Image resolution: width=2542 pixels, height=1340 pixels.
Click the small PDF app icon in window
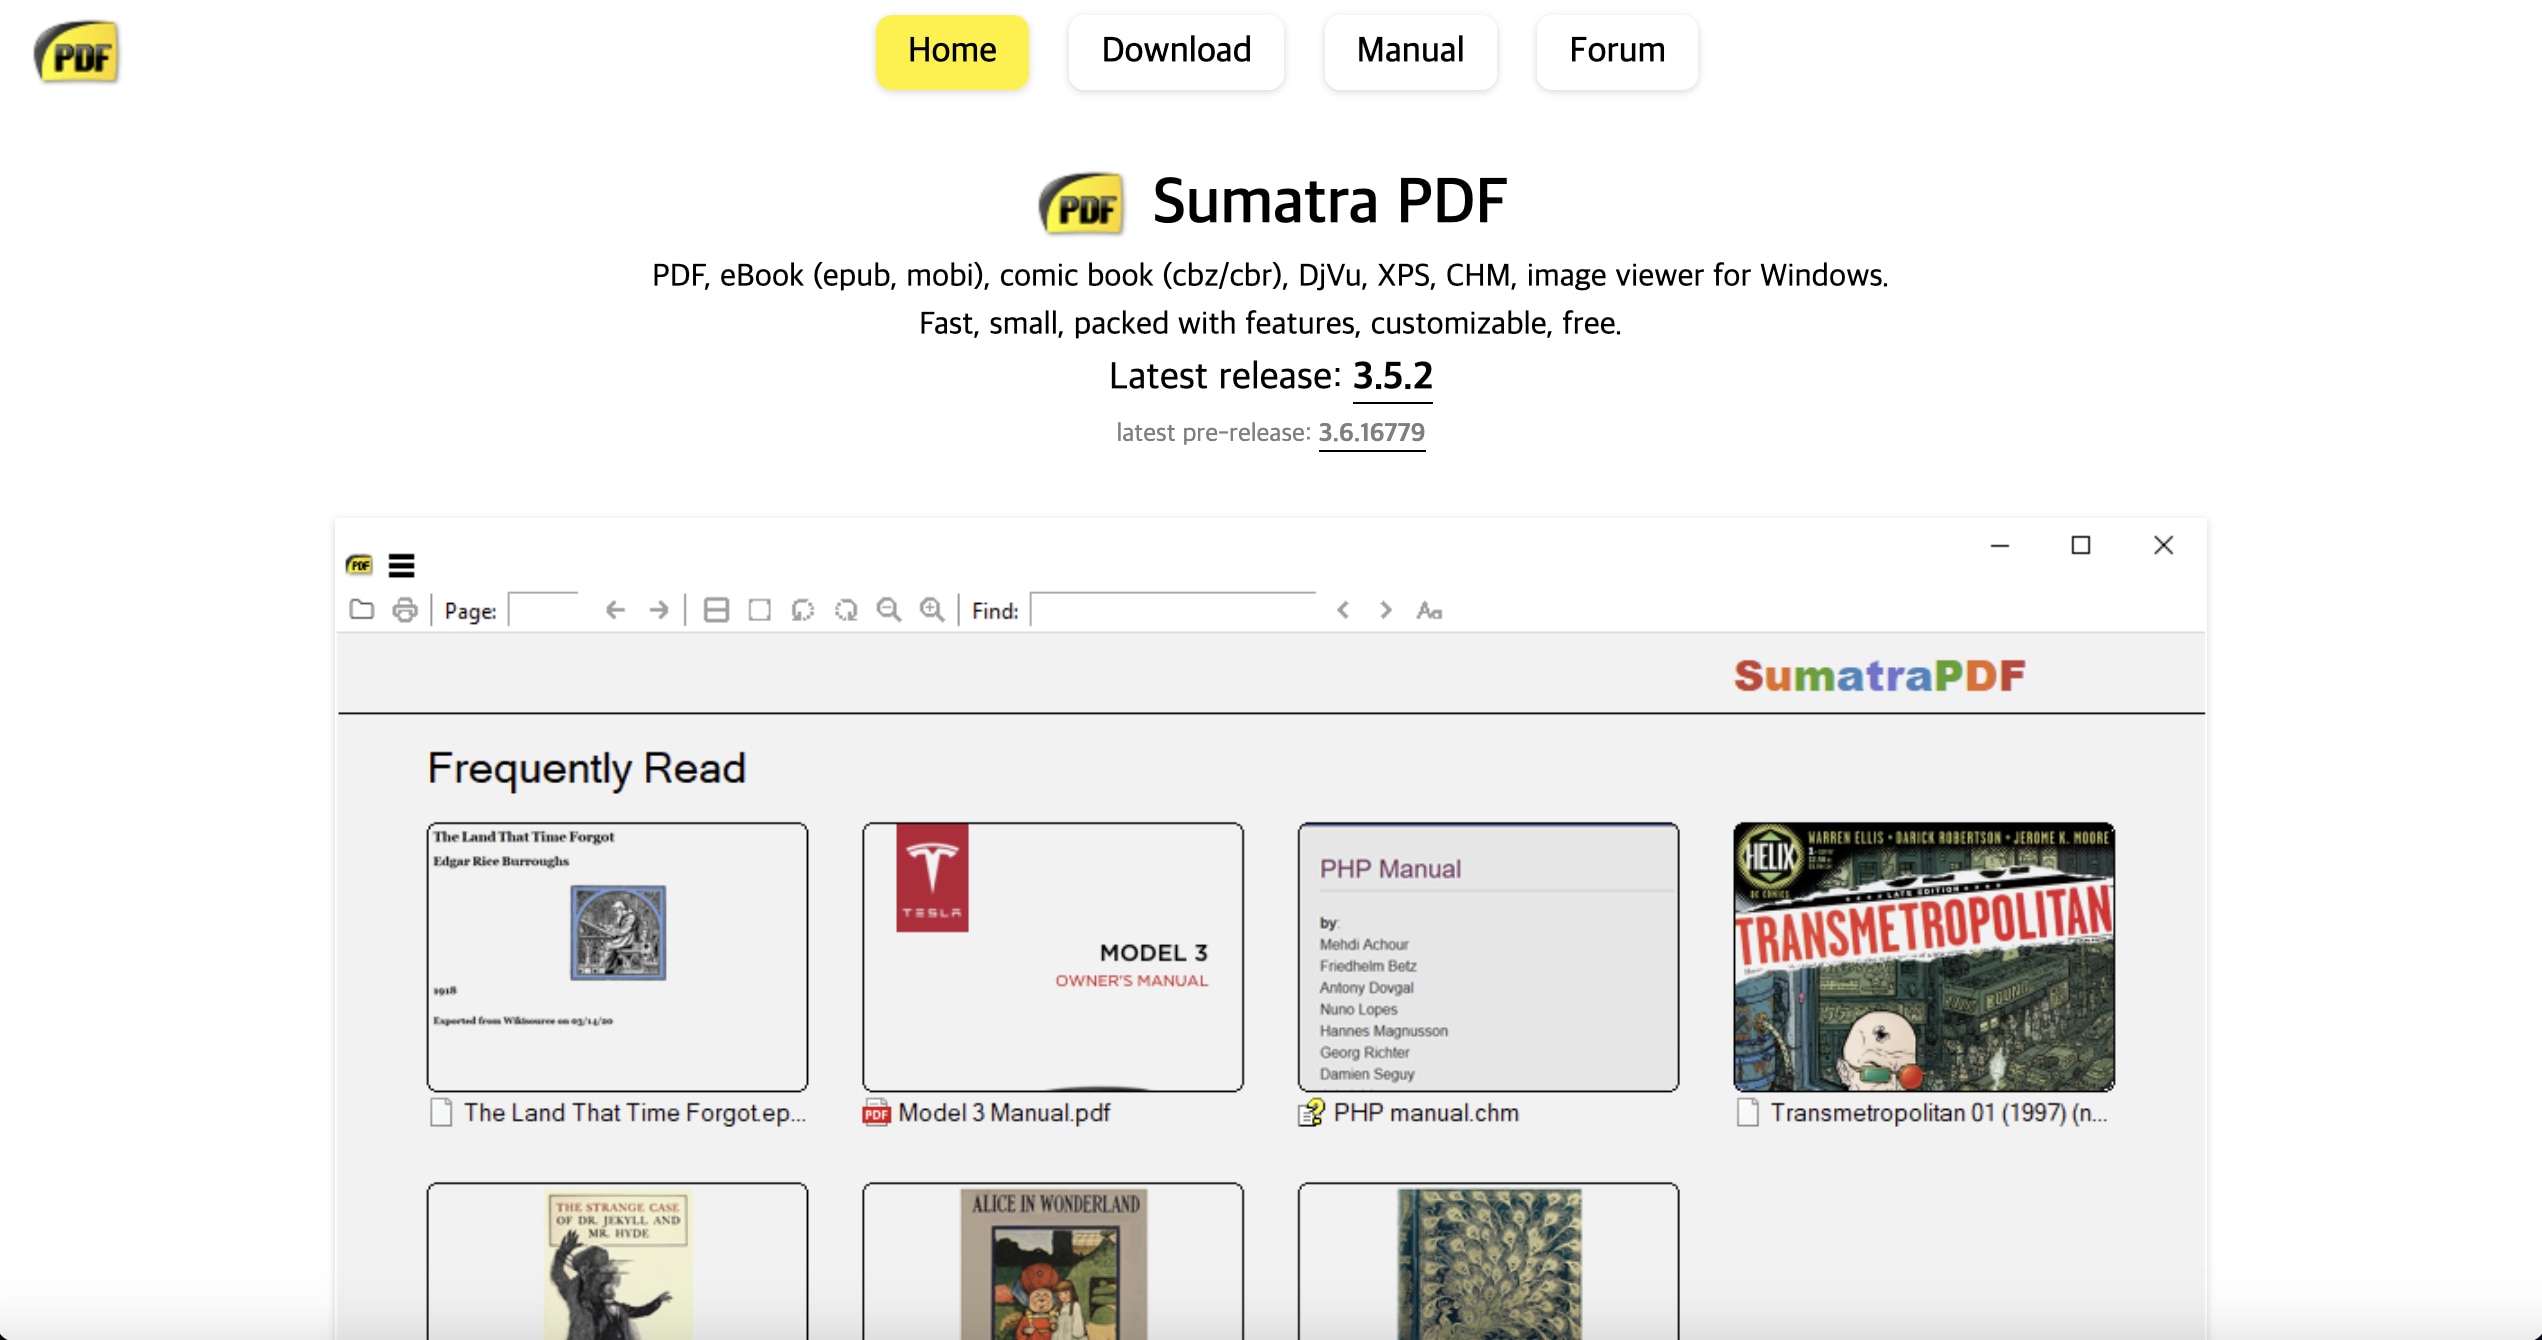tap(359, 565)
